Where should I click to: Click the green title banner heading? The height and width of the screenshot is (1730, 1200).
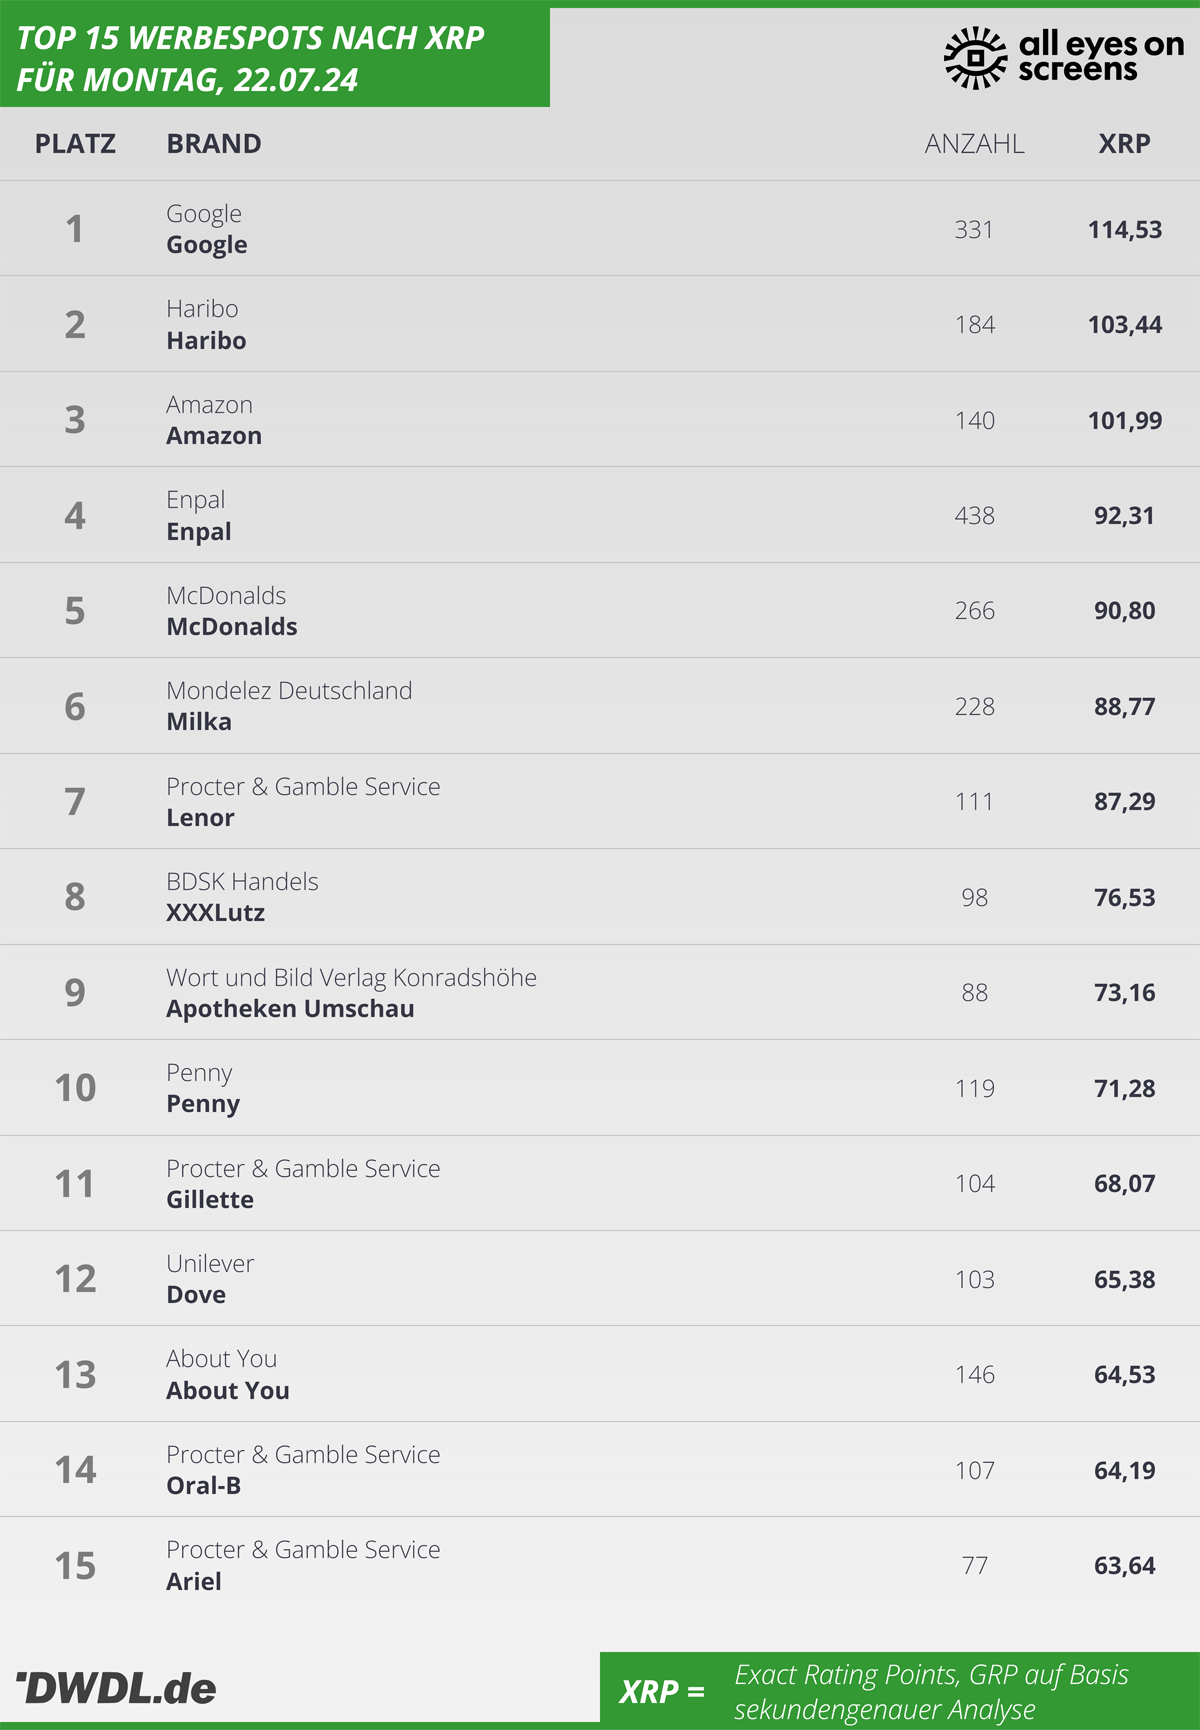pos(250,58)
